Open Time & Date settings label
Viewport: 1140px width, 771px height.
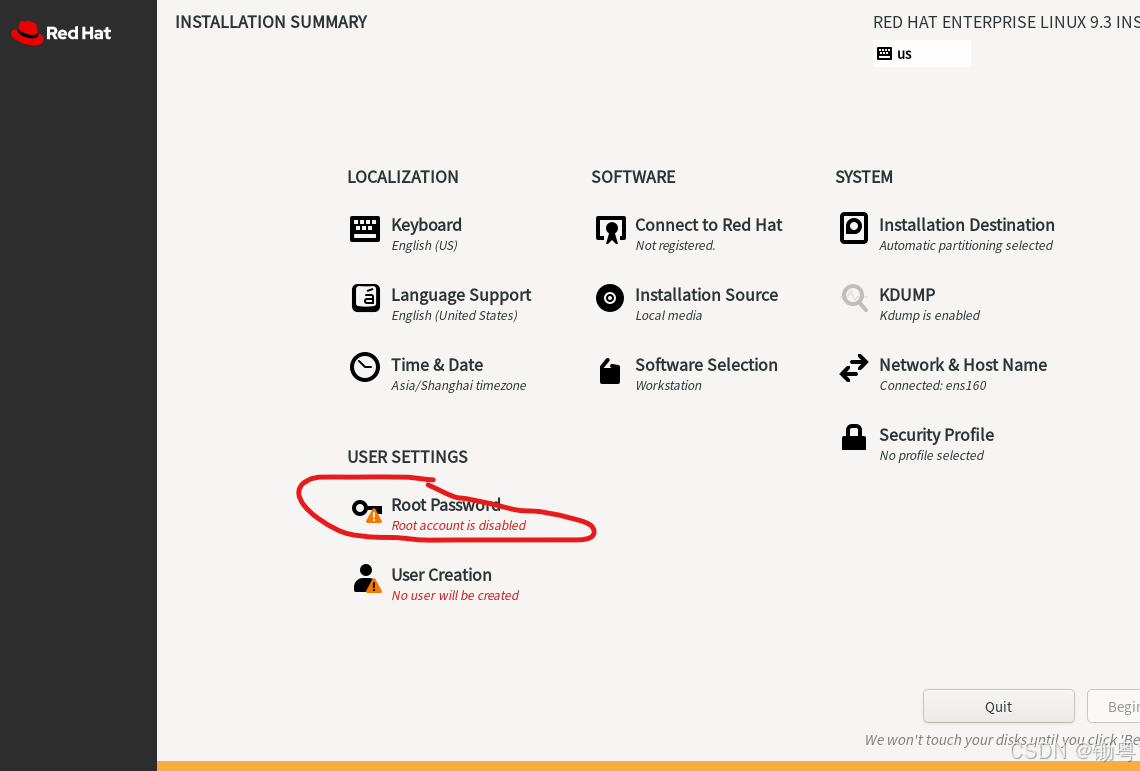pos(437,364)
